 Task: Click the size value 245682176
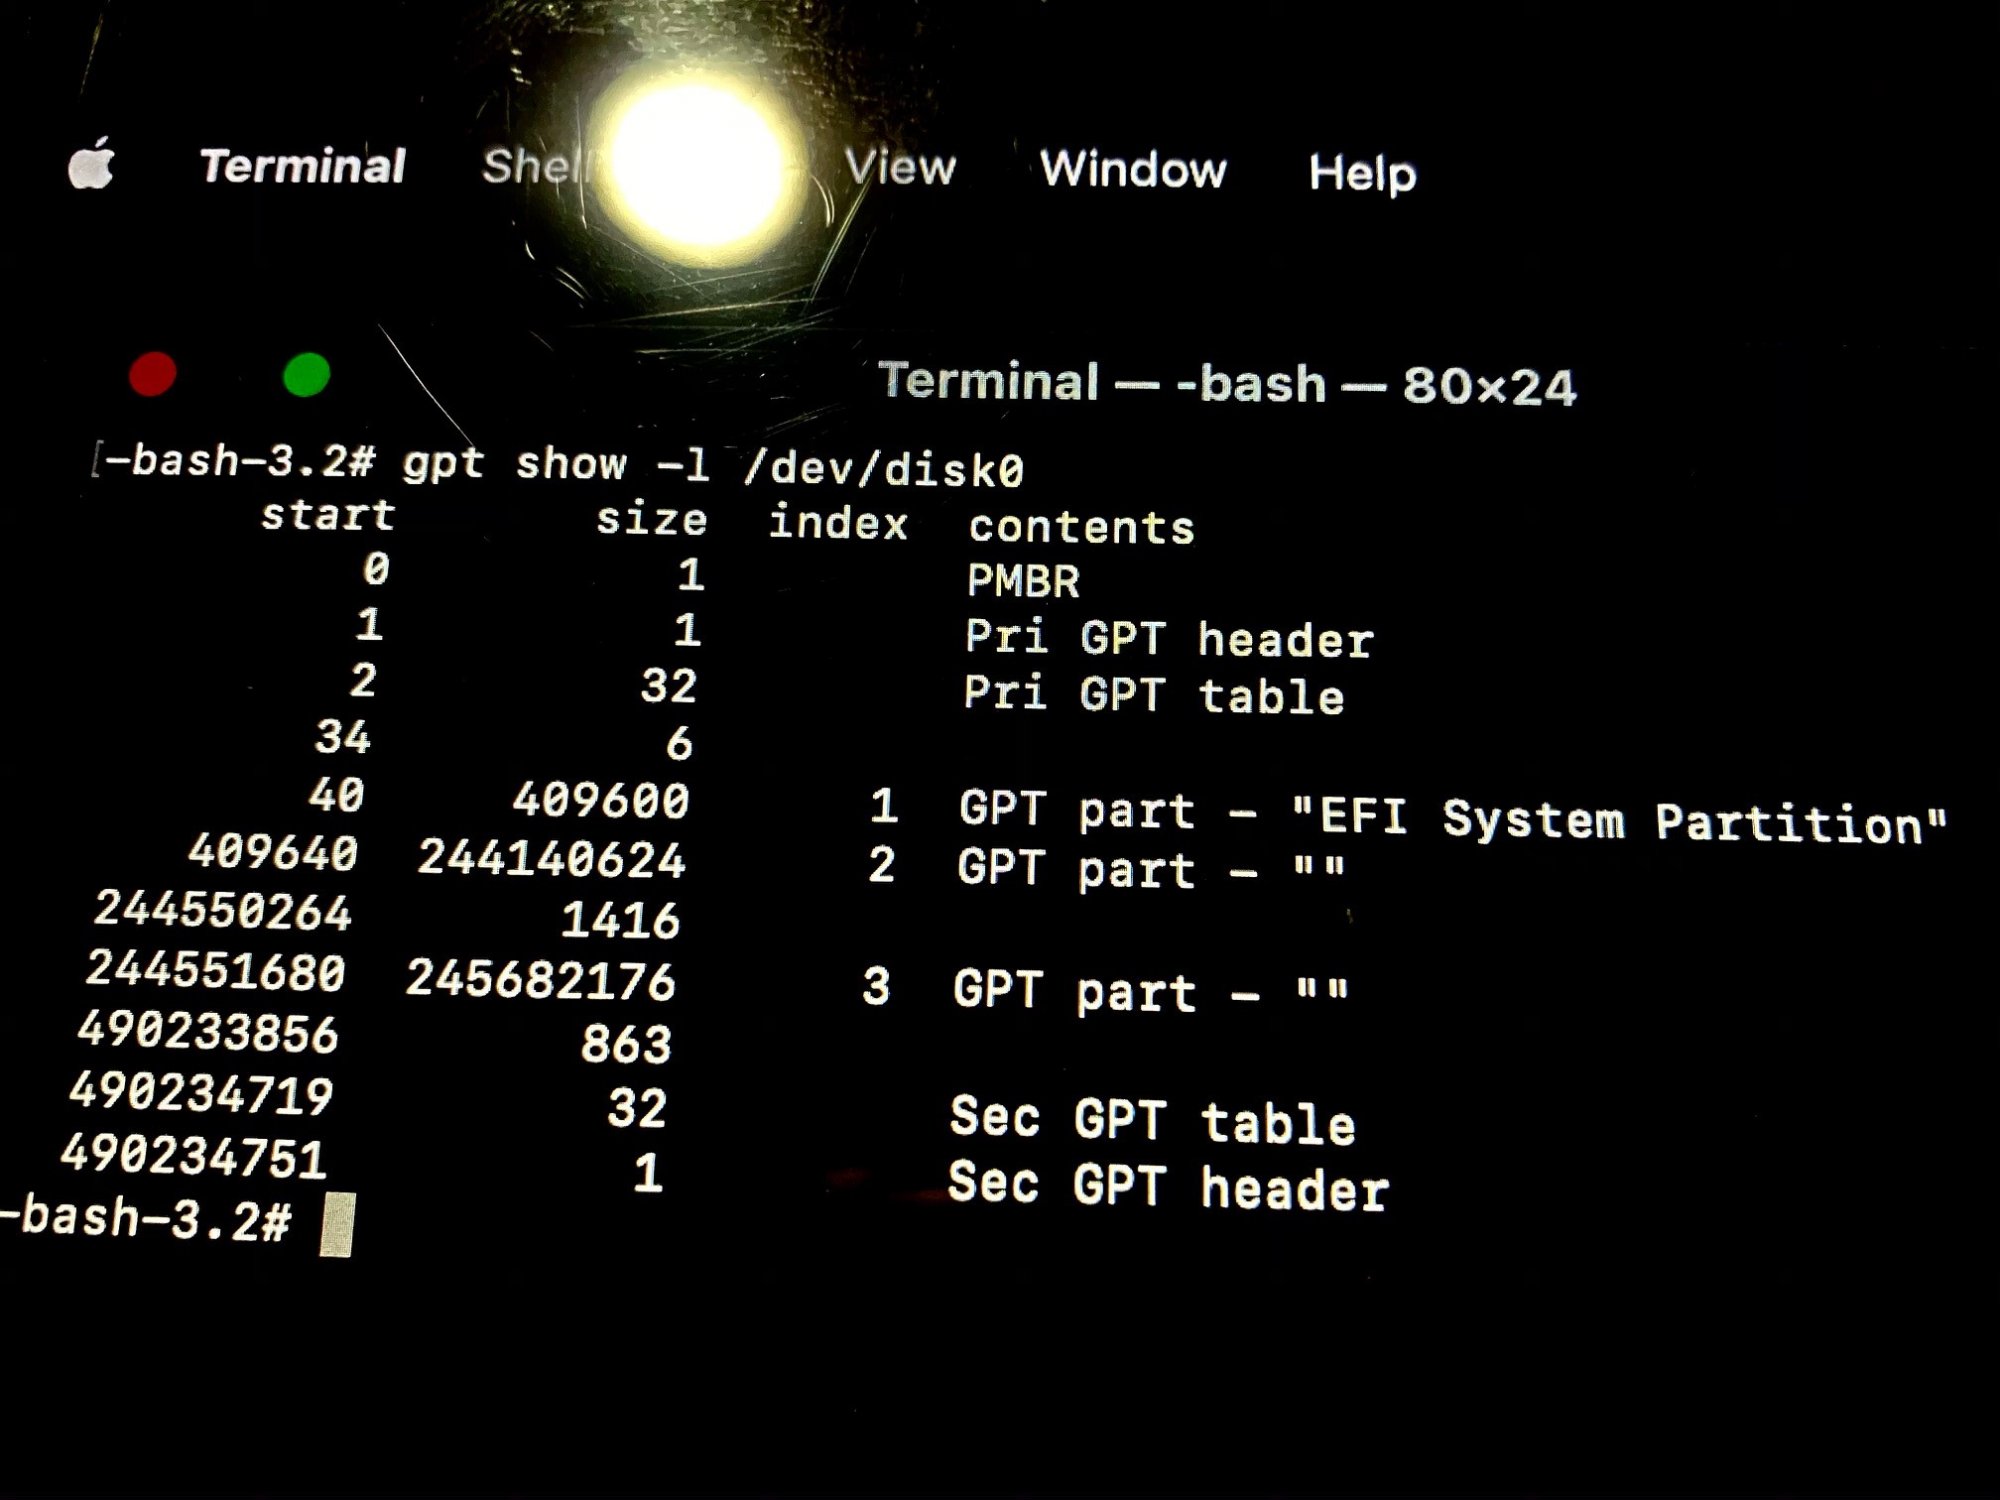541,980
